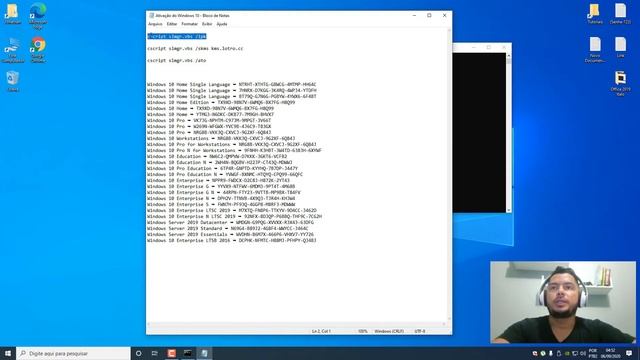Open the Microsoft Edge desktop shortcut

pos(38,16)
